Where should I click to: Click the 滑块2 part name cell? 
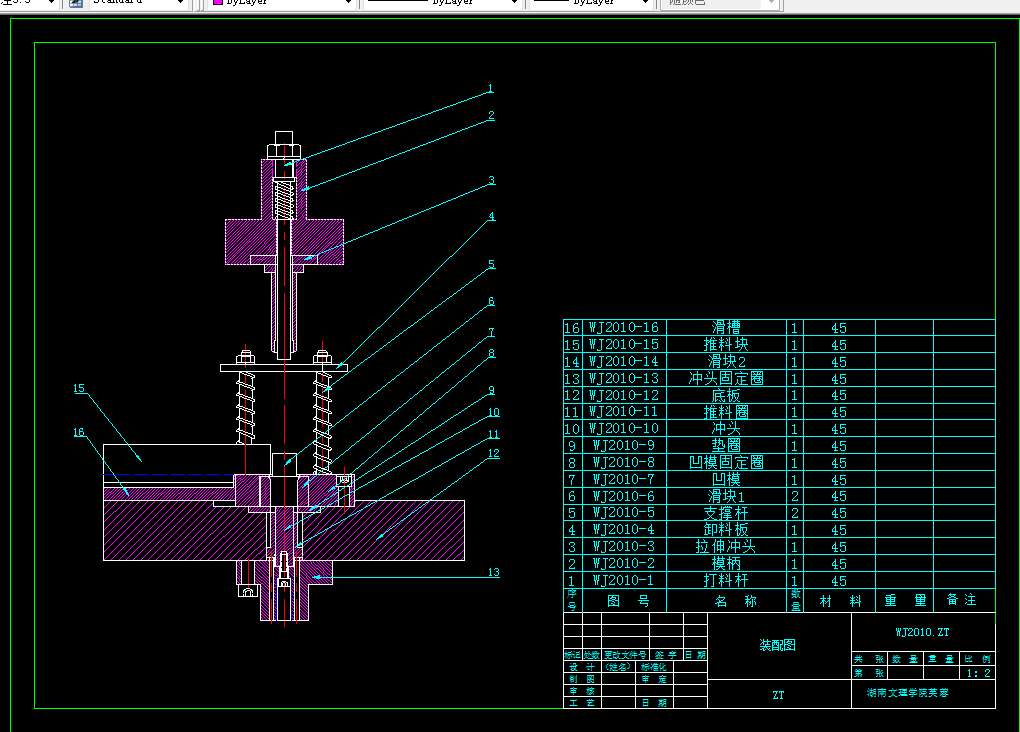pos(726,361)
